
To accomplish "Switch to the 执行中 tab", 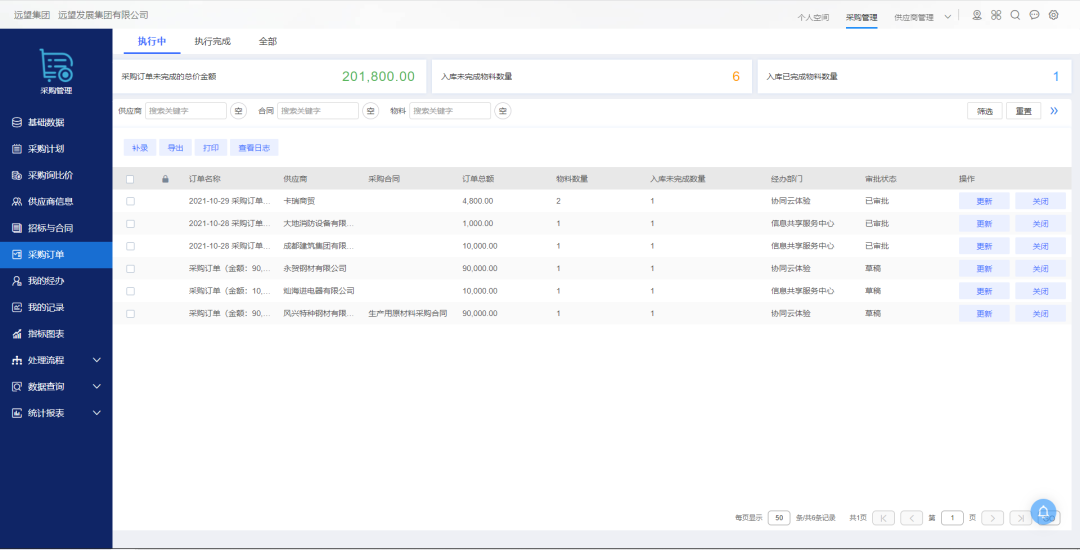I will click(152, 41).
